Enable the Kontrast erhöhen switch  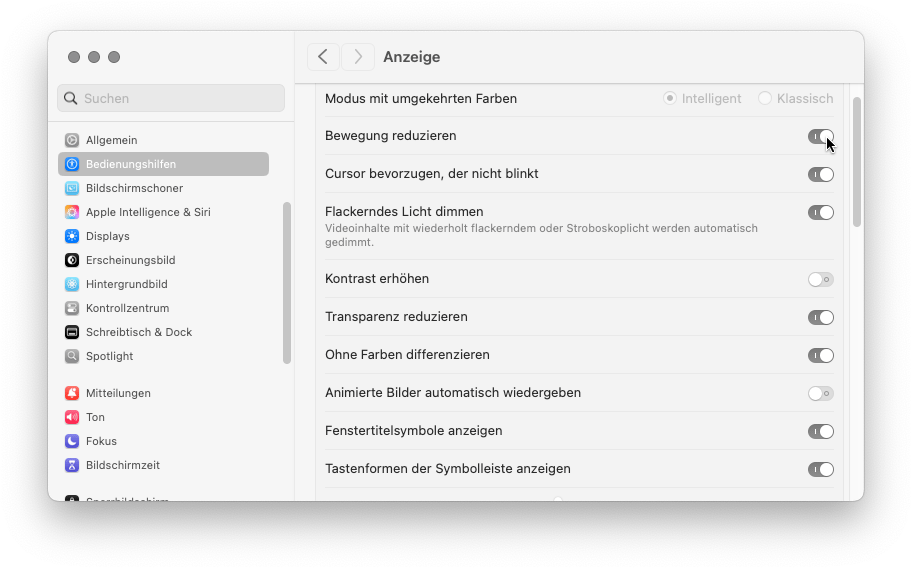click(820, 279)
